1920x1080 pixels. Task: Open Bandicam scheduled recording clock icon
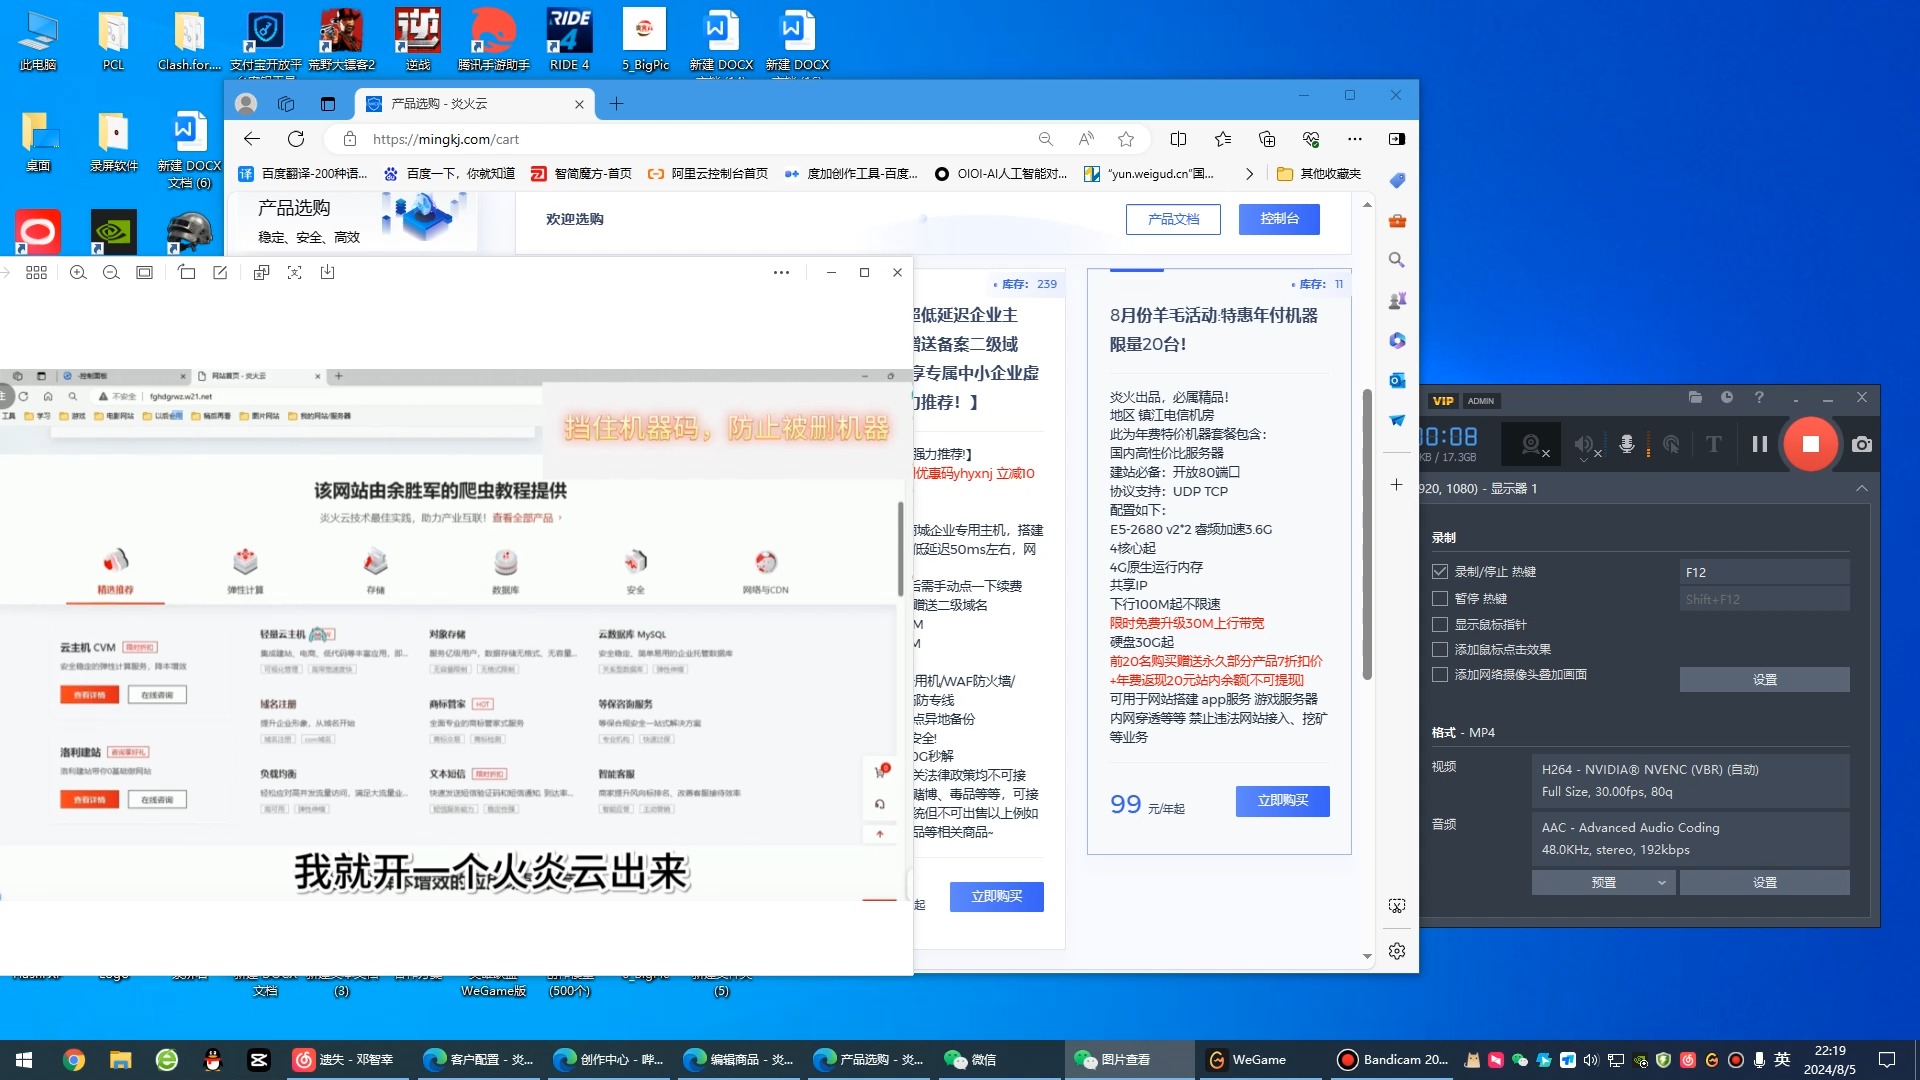click(1727, 398)
